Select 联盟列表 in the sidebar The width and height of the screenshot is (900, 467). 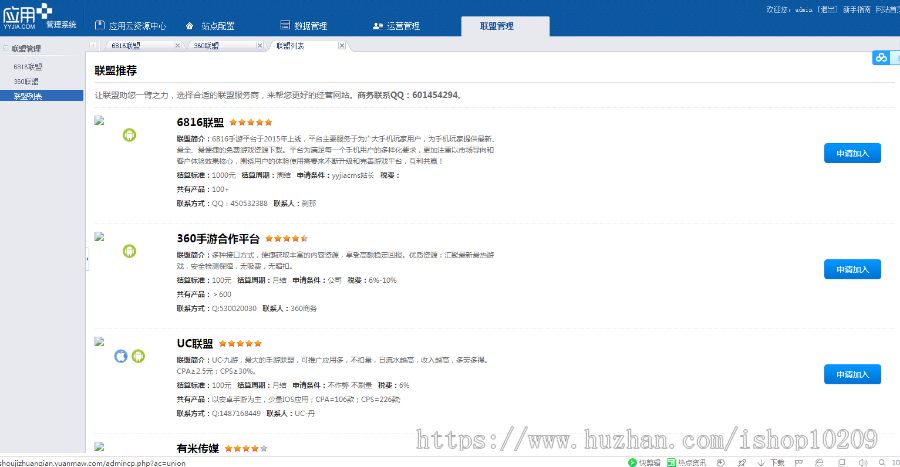coord(41,96)
